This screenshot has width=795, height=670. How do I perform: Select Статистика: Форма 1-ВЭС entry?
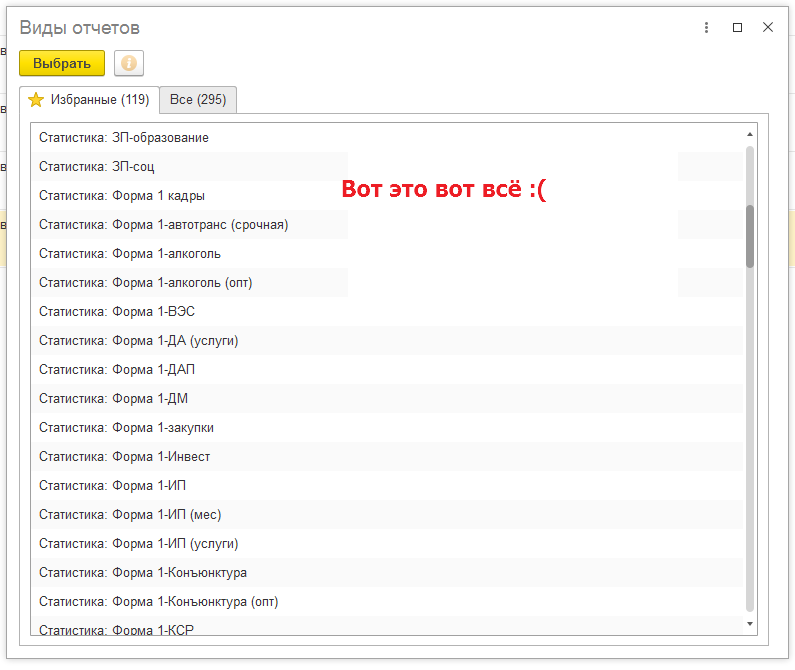click(117, 312)
